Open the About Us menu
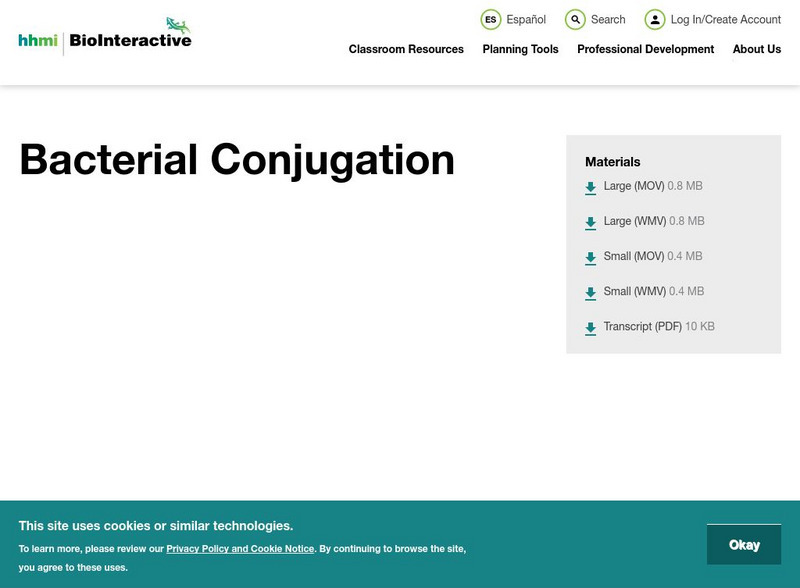Screen dimensions: 800x588 [757, 49]
